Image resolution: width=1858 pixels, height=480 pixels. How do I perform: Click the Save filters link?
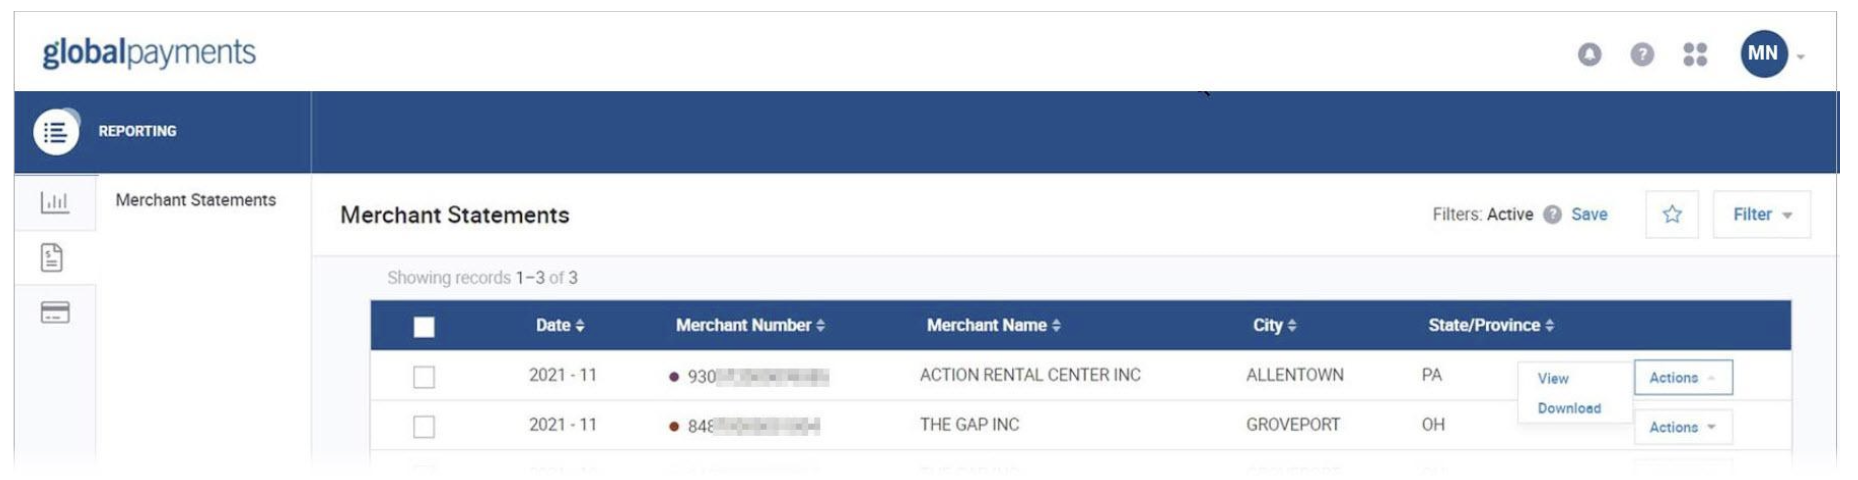click(1589, 215)
